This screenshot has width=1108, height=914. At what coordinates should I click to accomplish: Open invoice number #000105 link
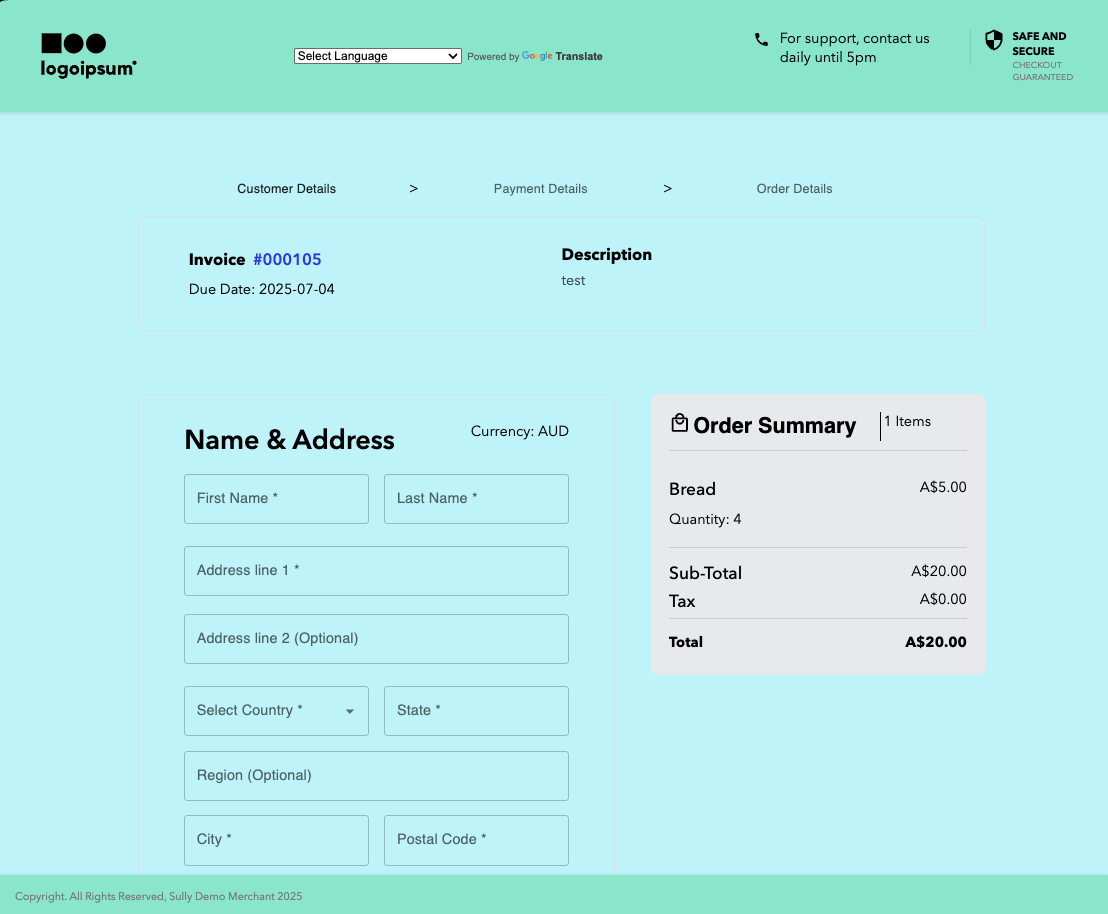coord(287,260)
